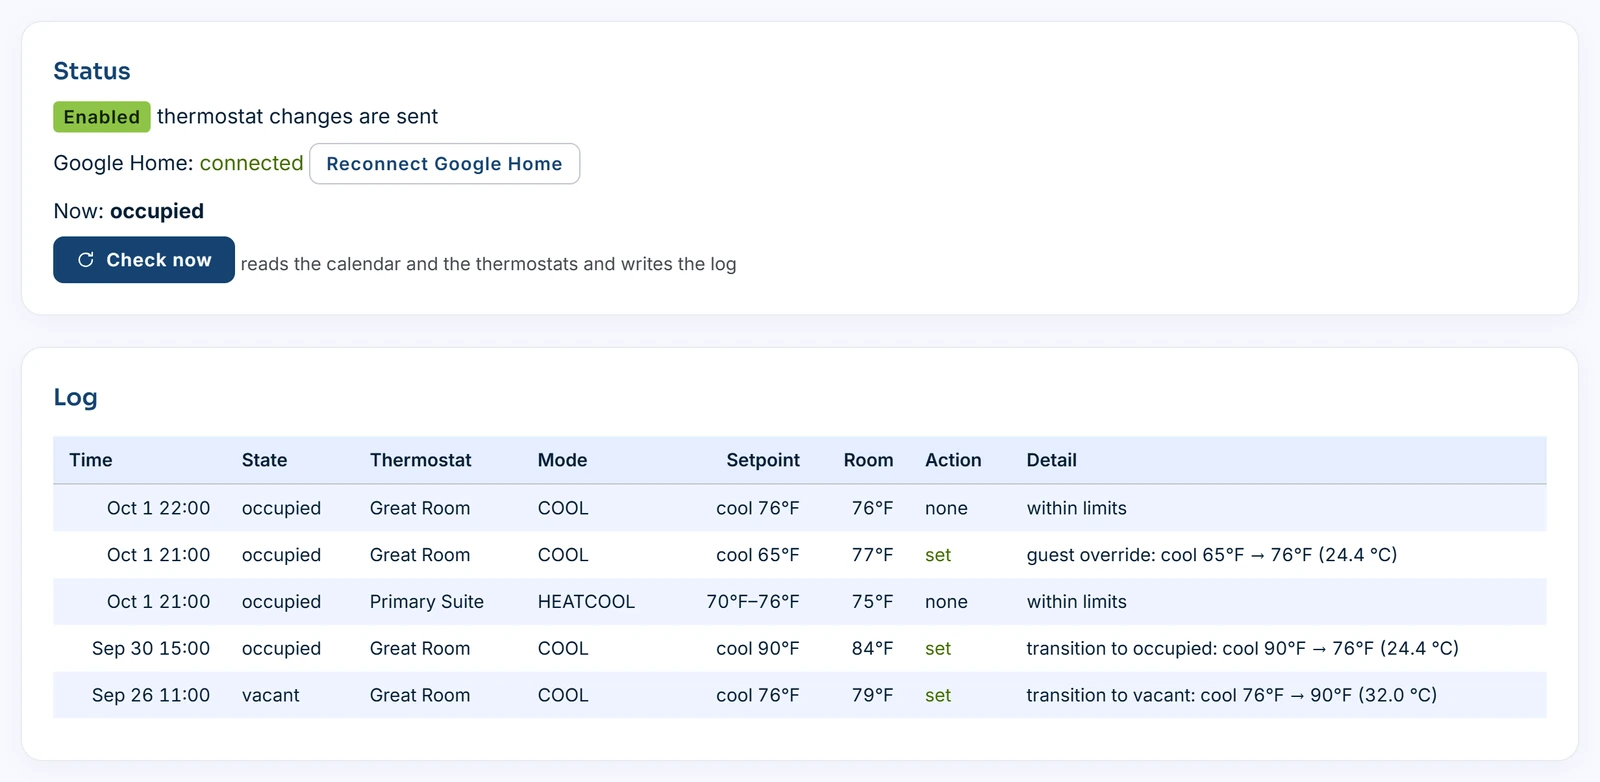The width and height of the screenshot is (1600, 782).
Task: Click the 'cool 65°F' setpoint cell
Action: (x=758, y=555)
